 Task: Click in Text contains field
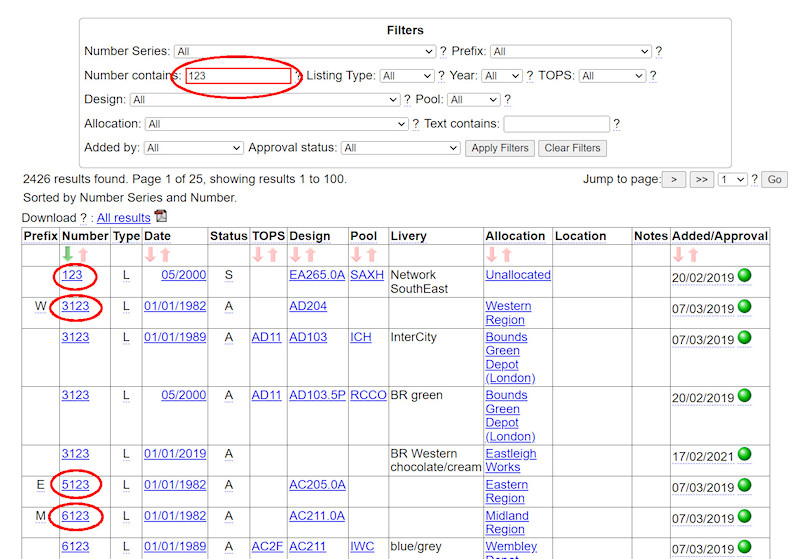557,124
